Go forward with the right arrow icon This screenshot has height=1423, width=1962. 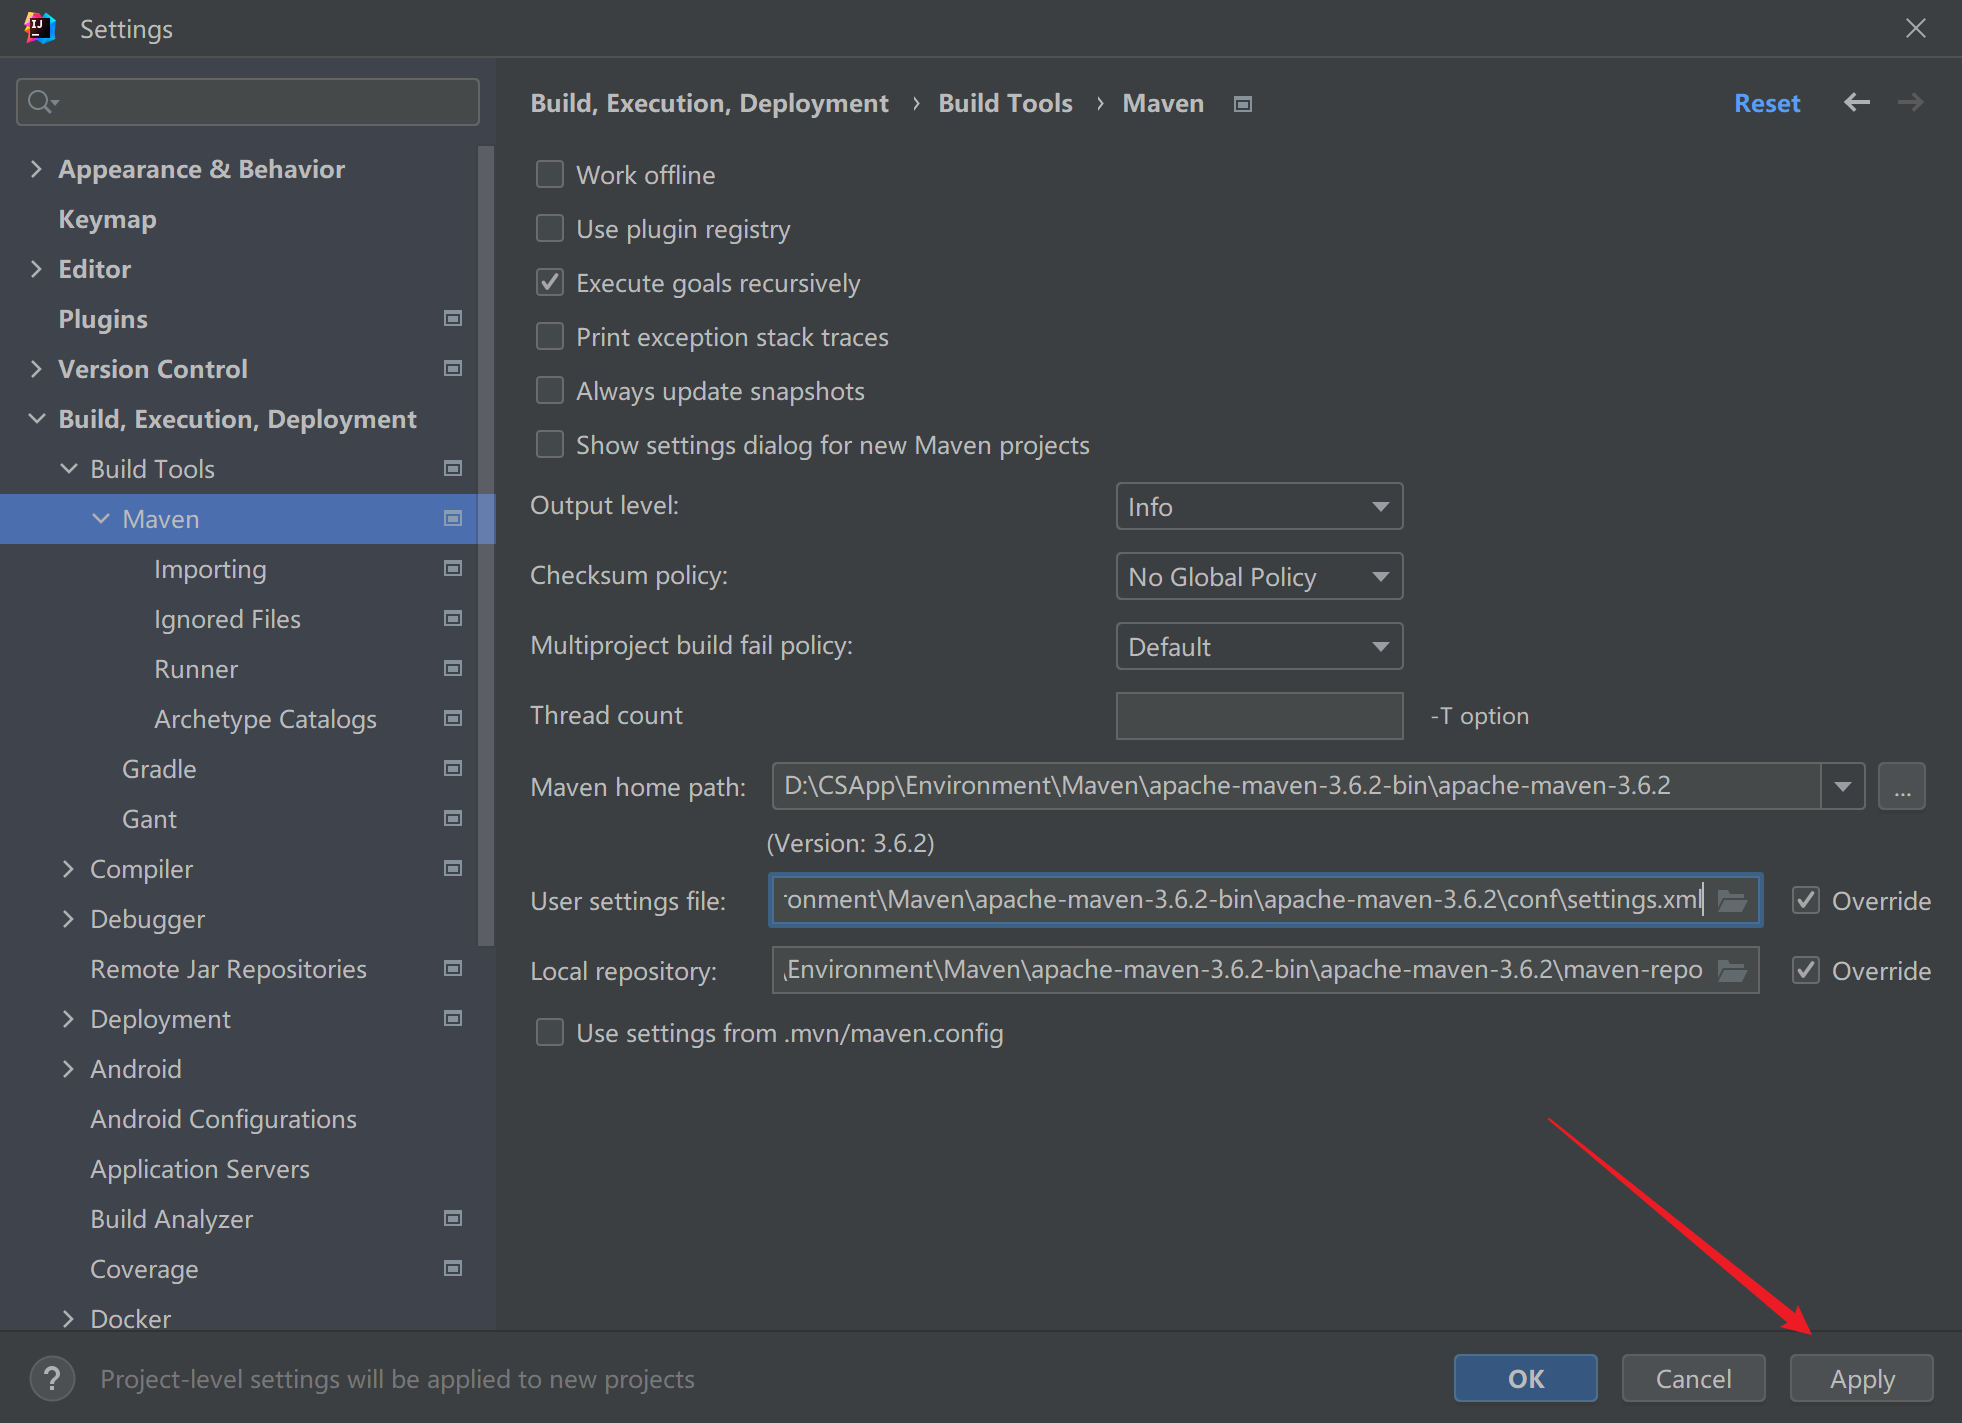click(1910, 102)
